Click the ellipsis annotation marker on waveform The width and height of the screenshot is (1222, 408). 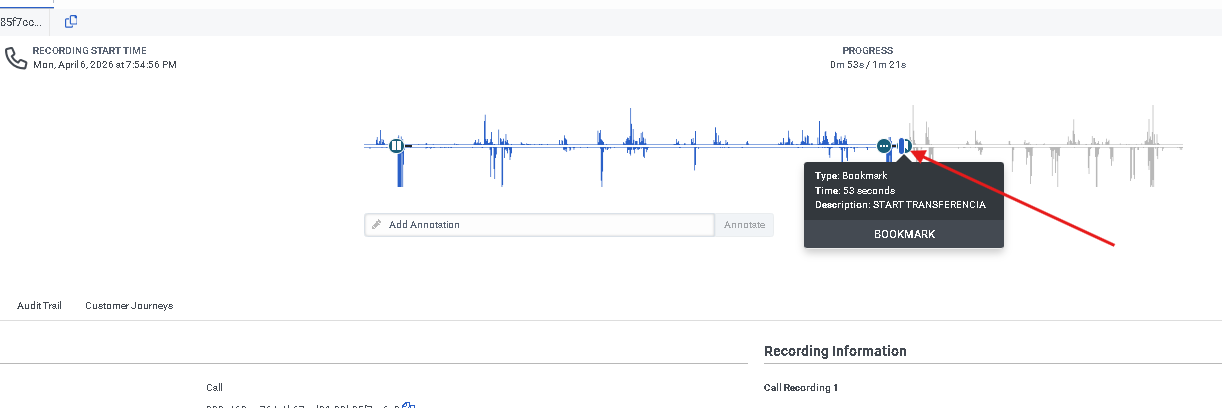[884, 146]
